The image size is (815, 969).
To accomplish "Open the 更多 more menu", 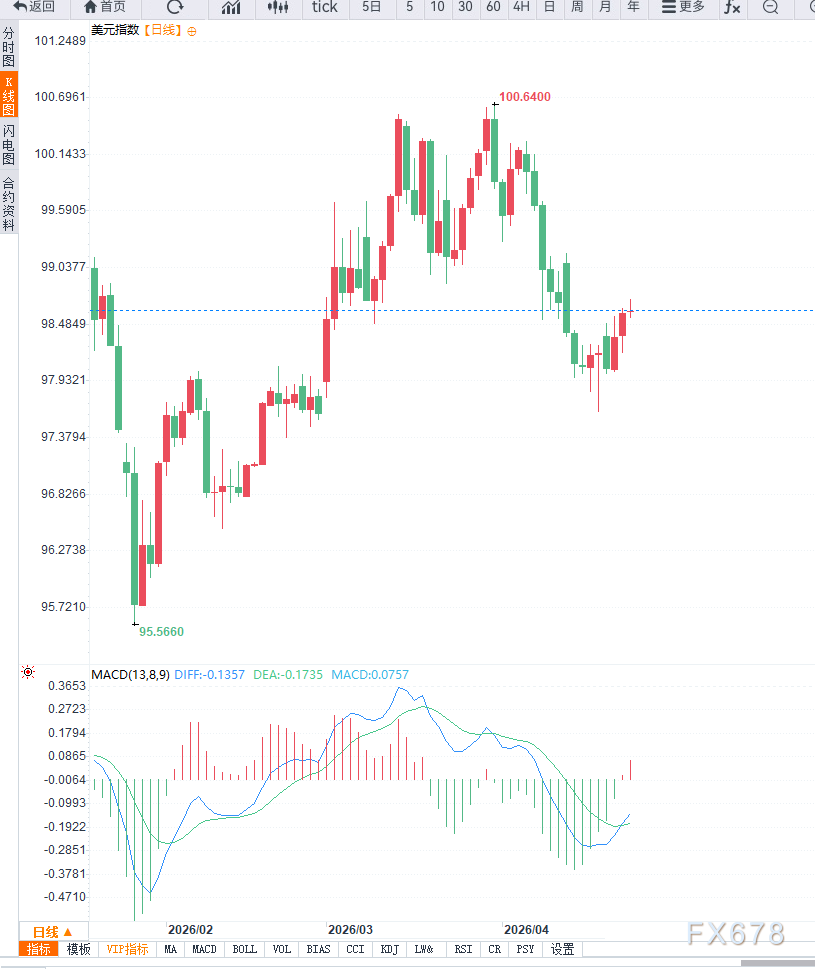I will pyautogui.click(x=683, y=7).
